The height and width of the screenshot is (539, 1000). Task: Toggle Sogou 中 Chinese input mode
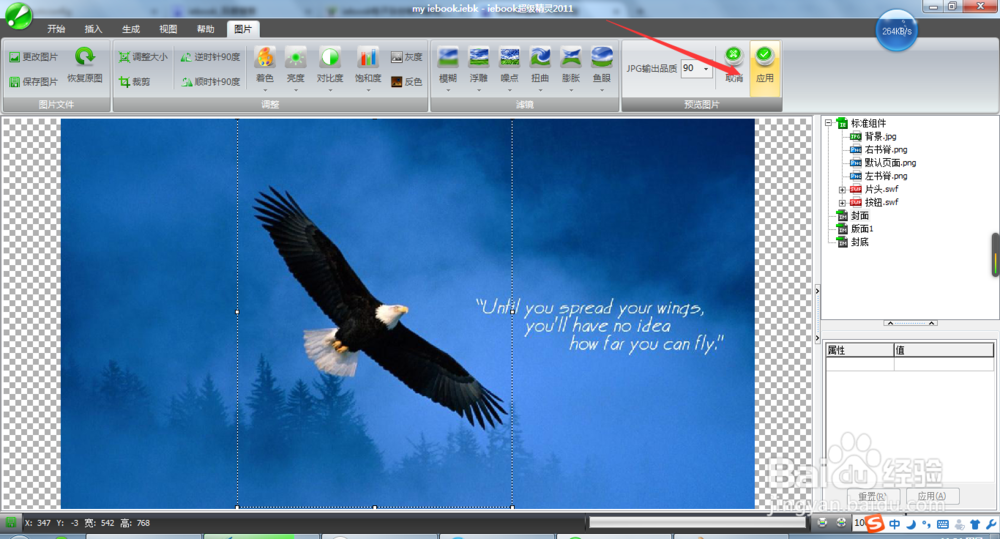tap(895, 524)
